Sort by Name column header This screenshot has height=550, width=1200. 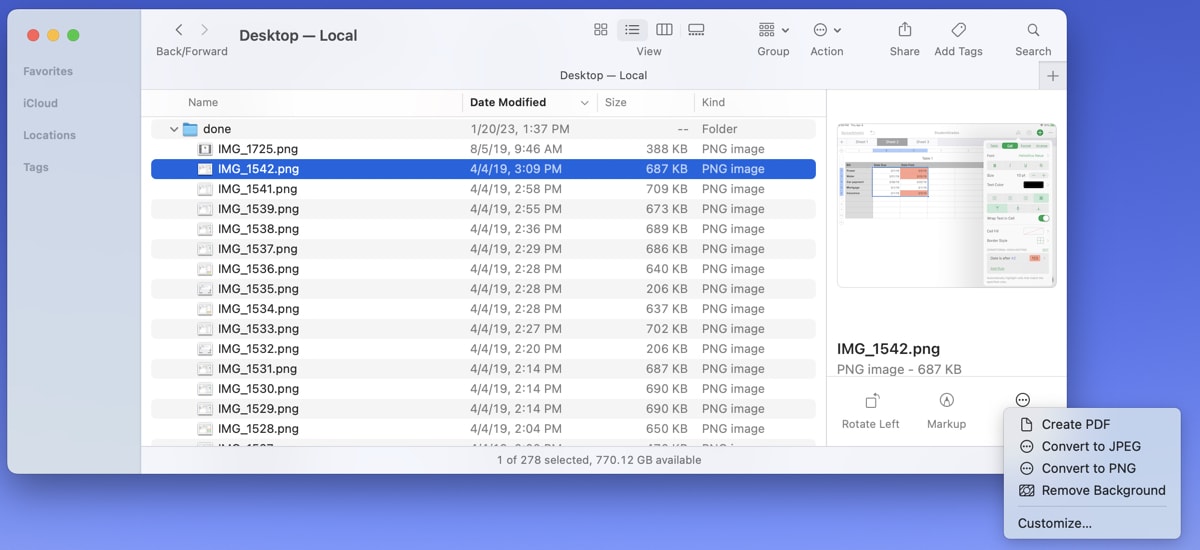point(203,102)
